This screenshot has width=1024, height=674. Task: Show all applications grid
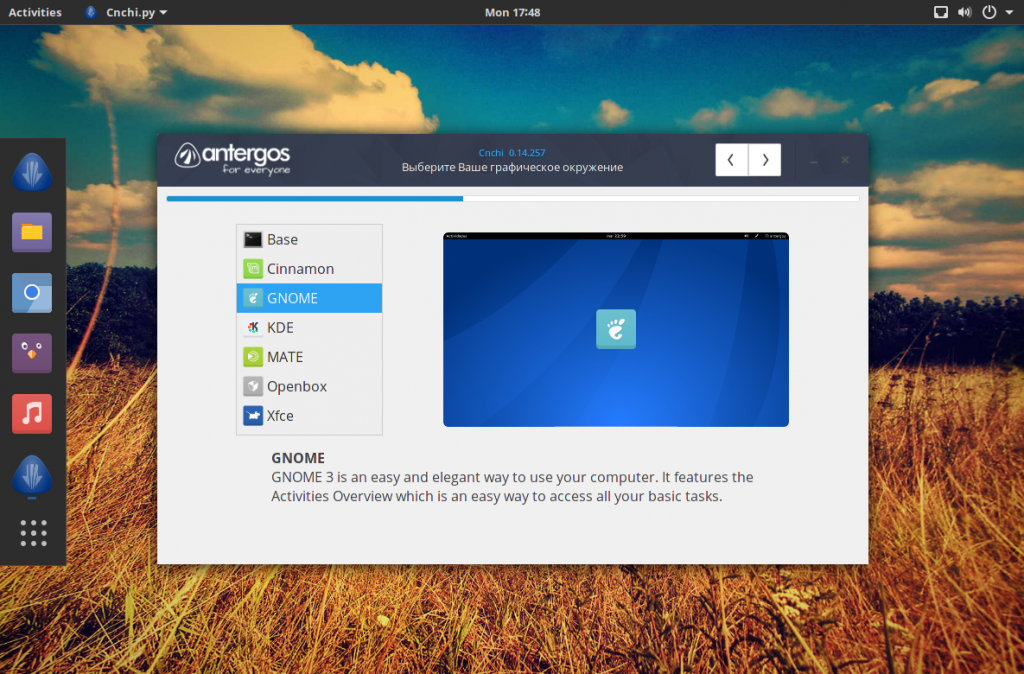[x=33, y=533]
